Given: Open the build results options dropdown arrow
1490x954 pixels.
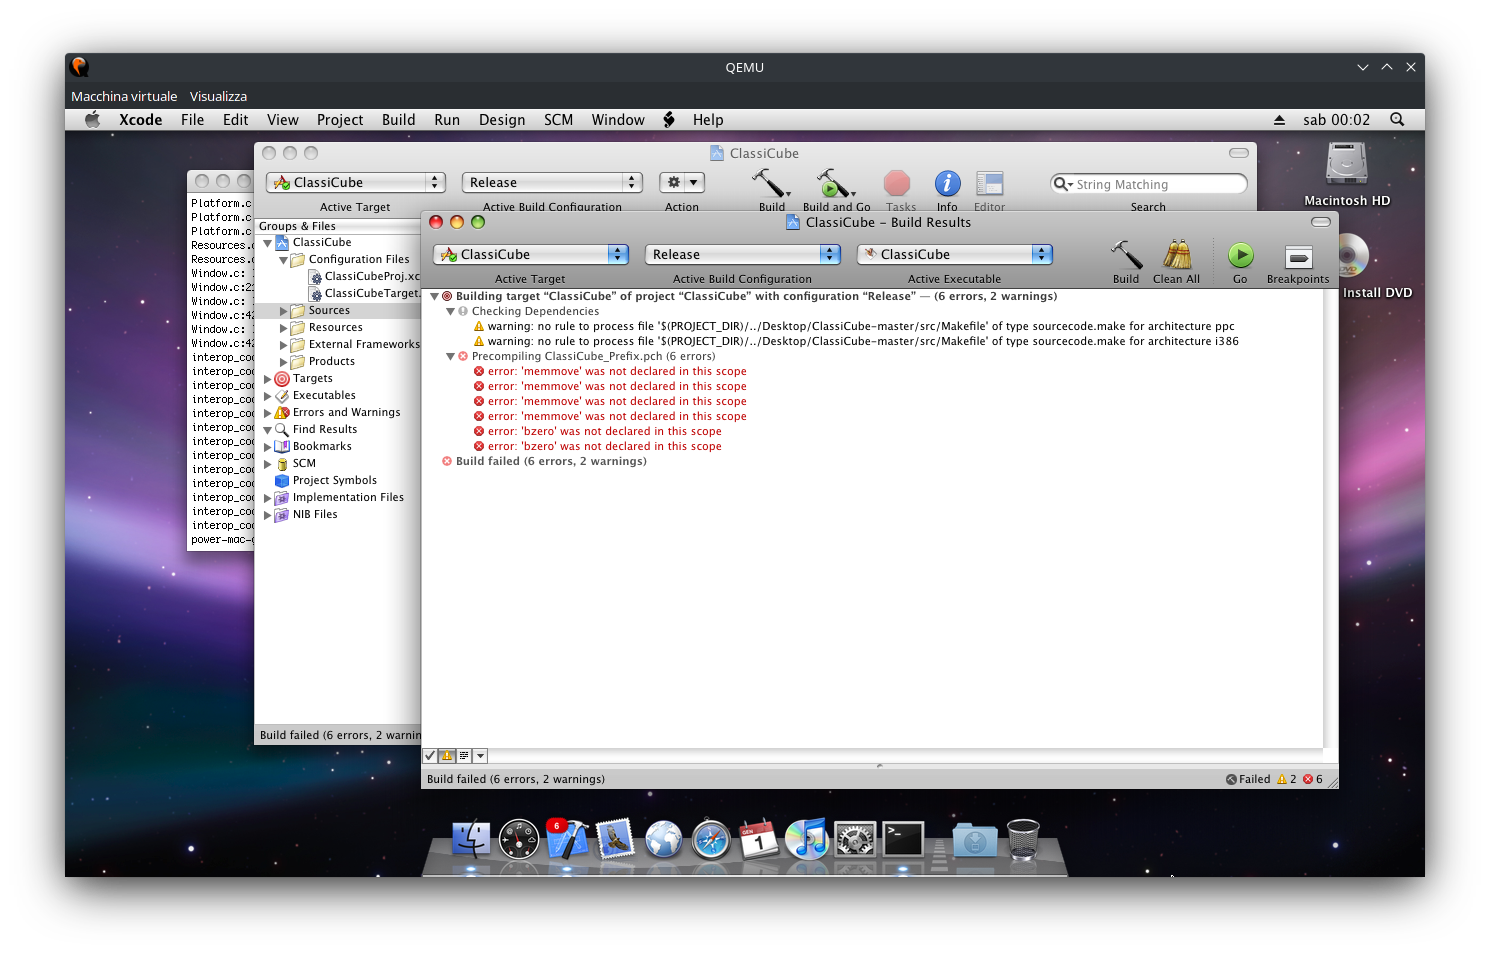Looking at the screenshot, I should click(480, 756).
